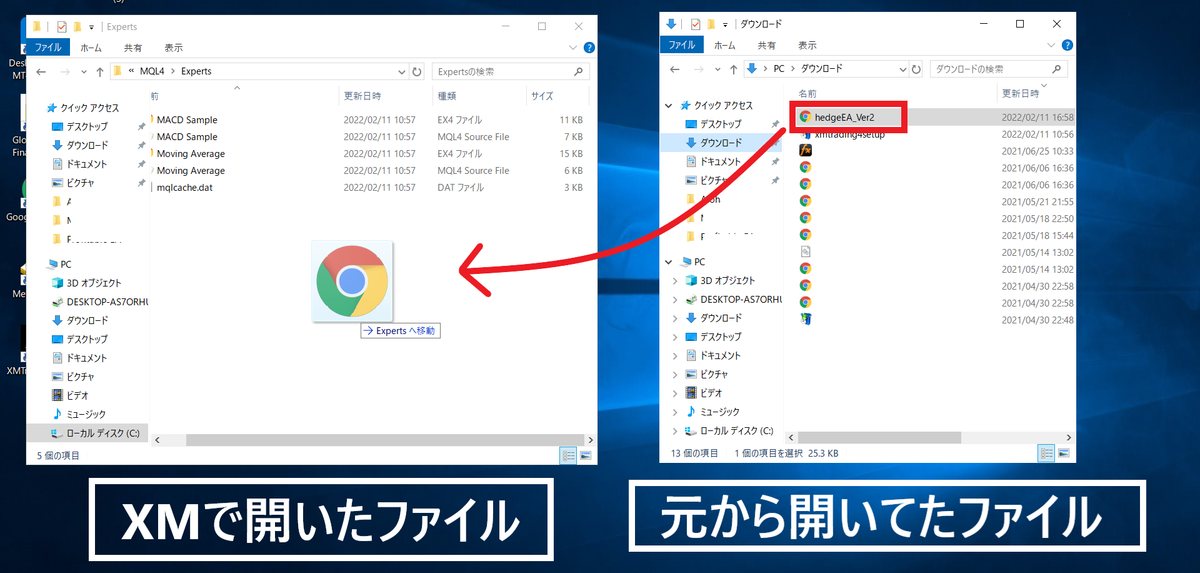
Task: Switch Downloads window to large icons view
Action: (1065, 453)
